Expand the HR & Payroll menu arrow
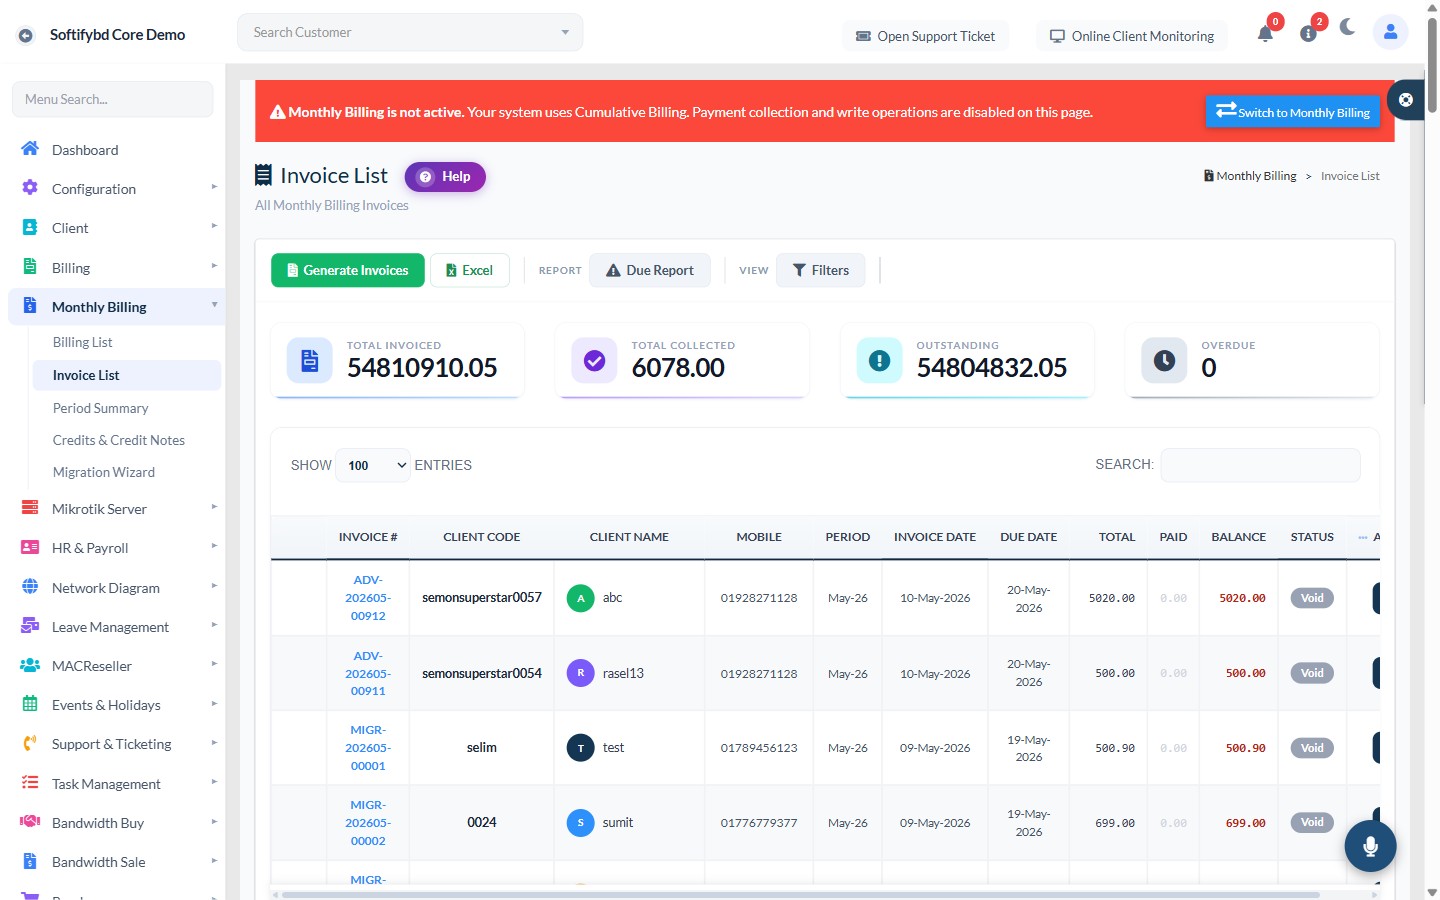1440x900 pixels. click(x=214, y=546)
